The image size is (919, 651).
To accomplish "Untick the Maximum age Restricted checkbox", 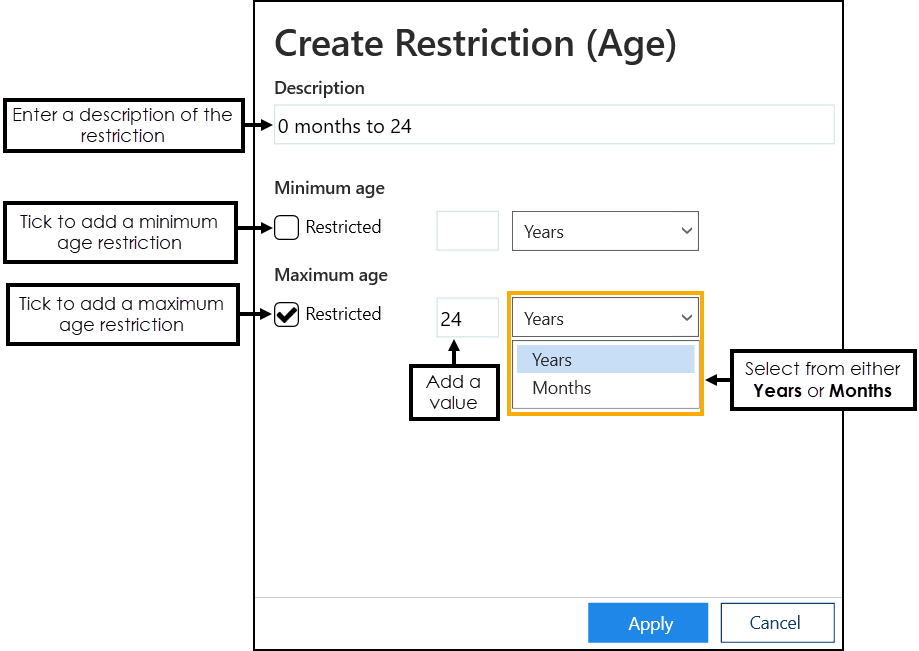I will [287, 315].
